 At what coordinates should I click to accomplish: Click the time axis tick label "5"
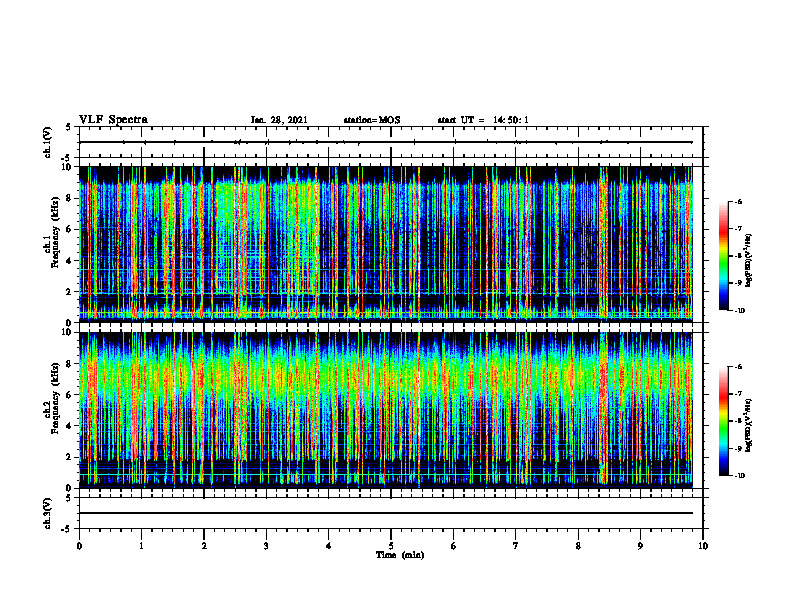391,546
